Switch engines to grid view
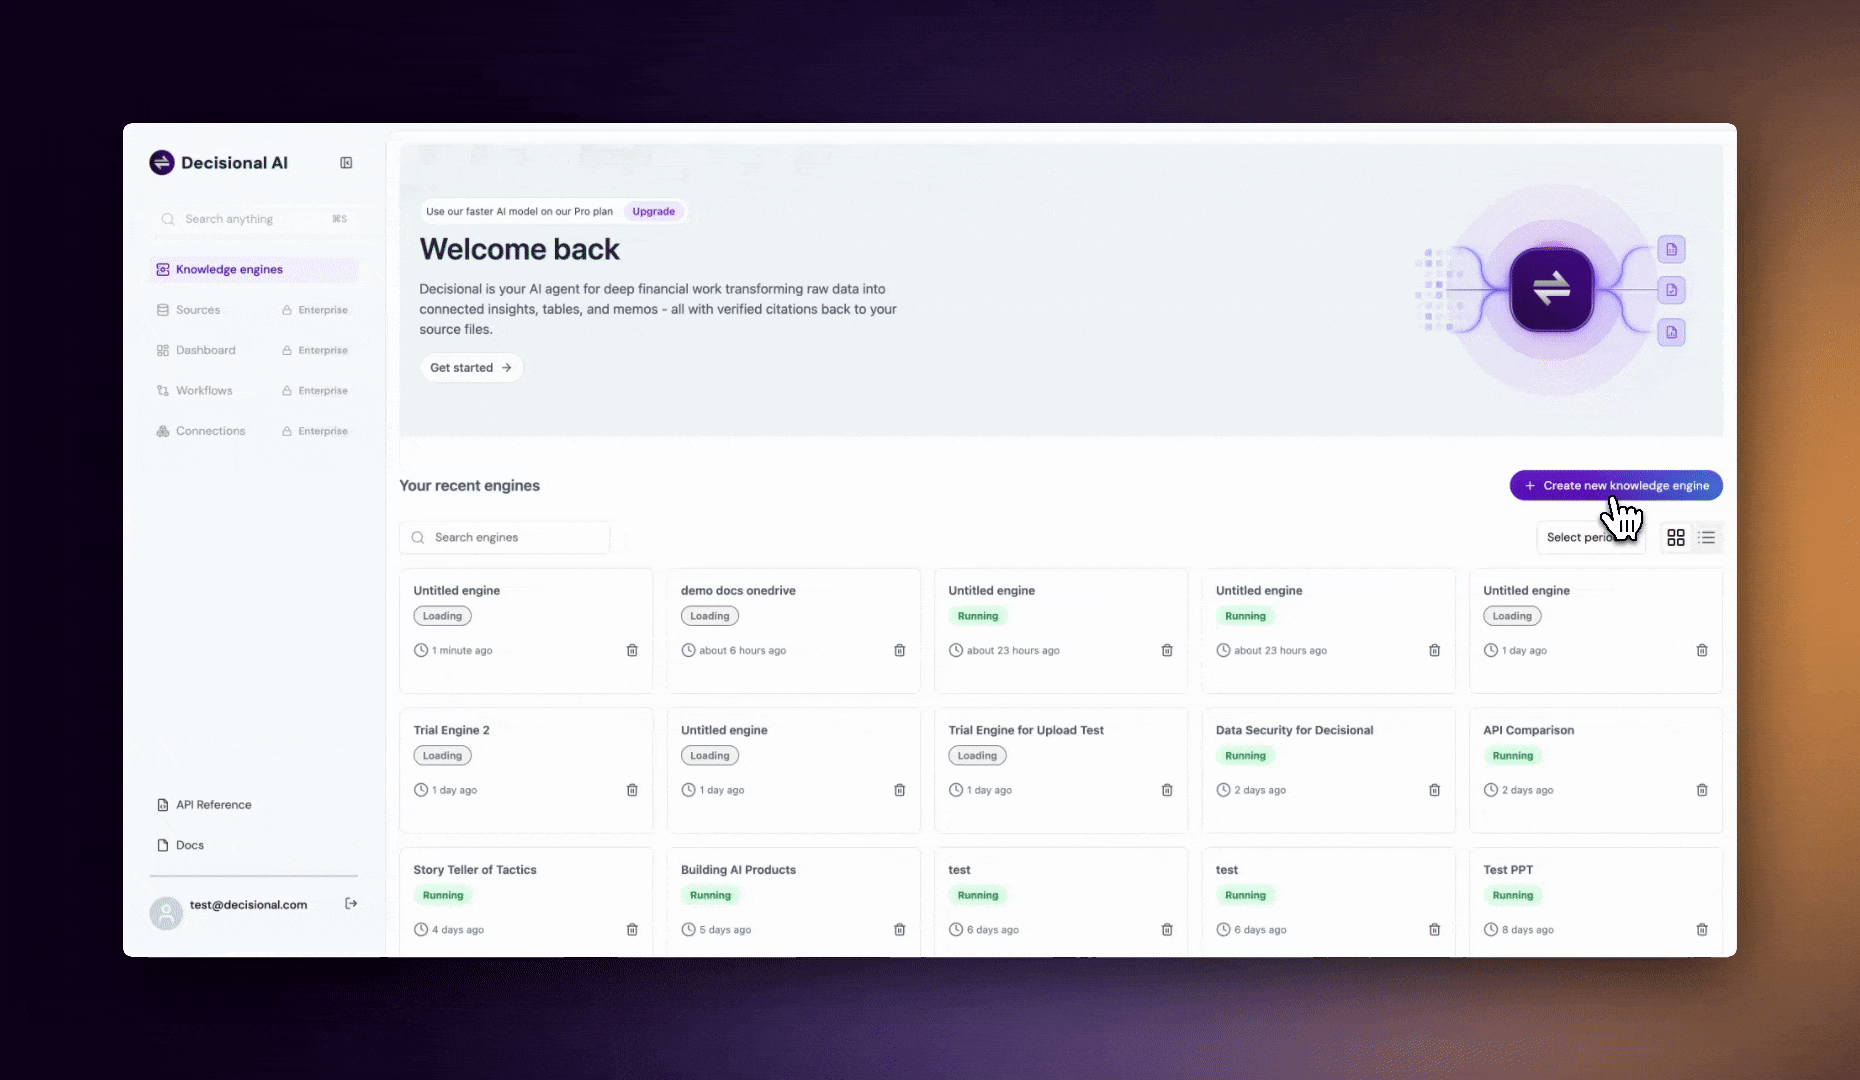 coord(1676,537)
